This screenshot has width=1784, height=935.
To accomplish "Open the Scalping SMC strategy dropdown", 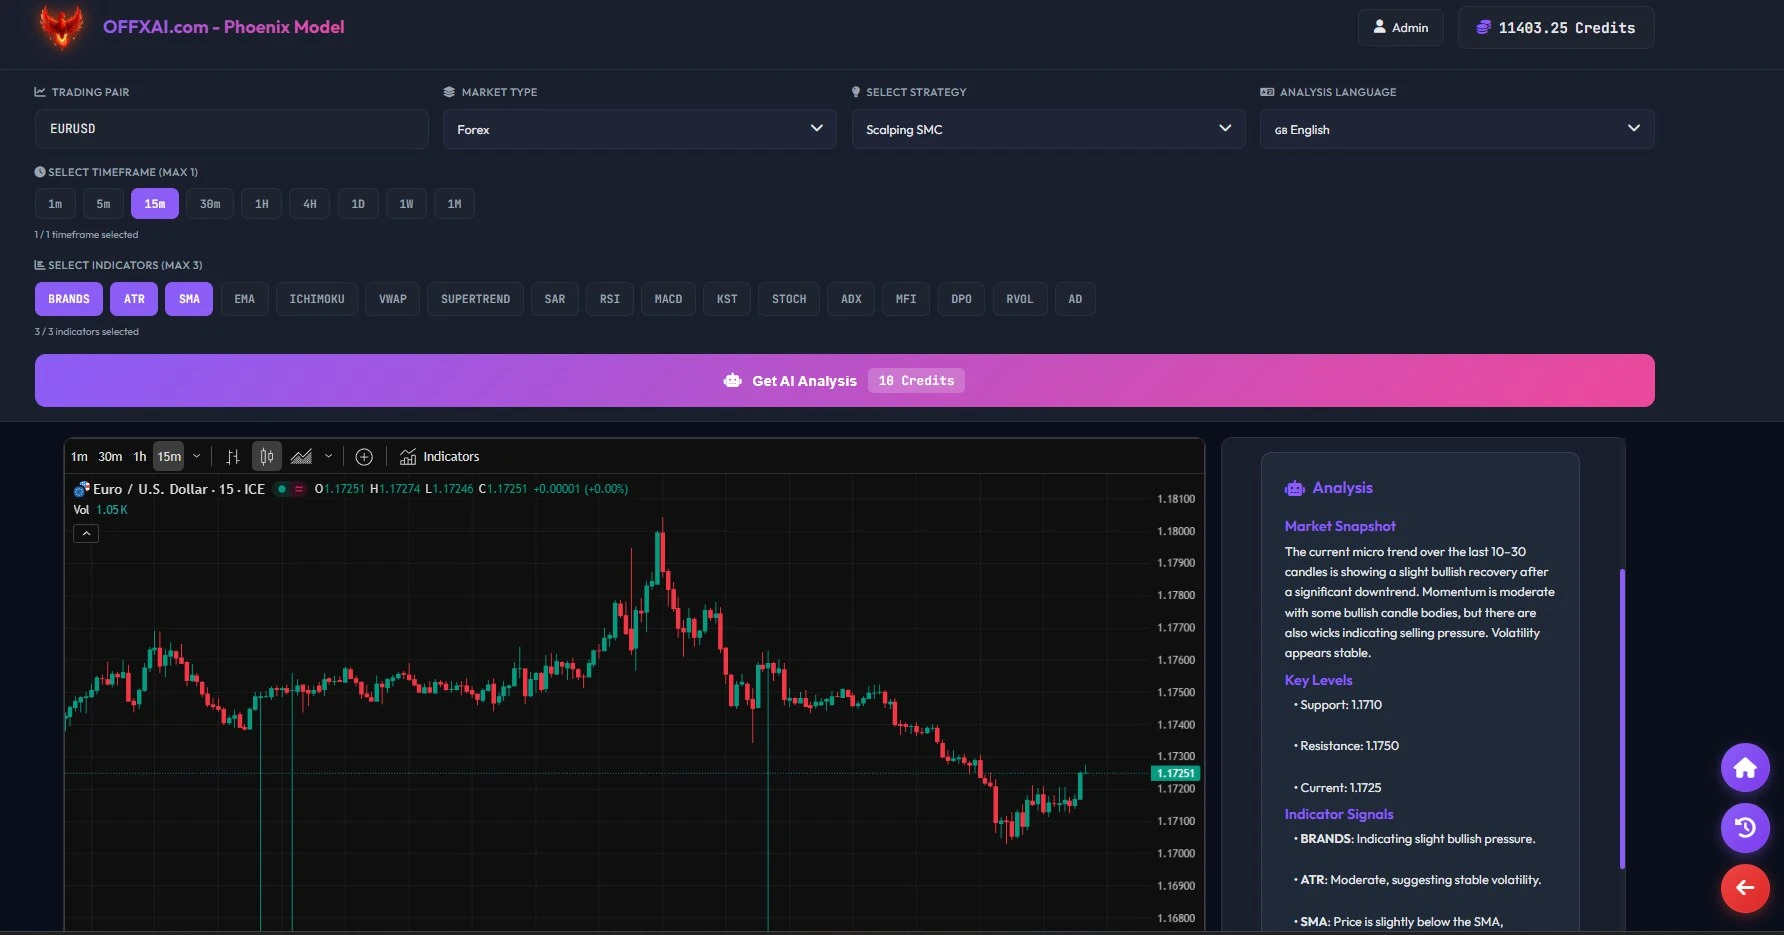I will point(1048,129).
